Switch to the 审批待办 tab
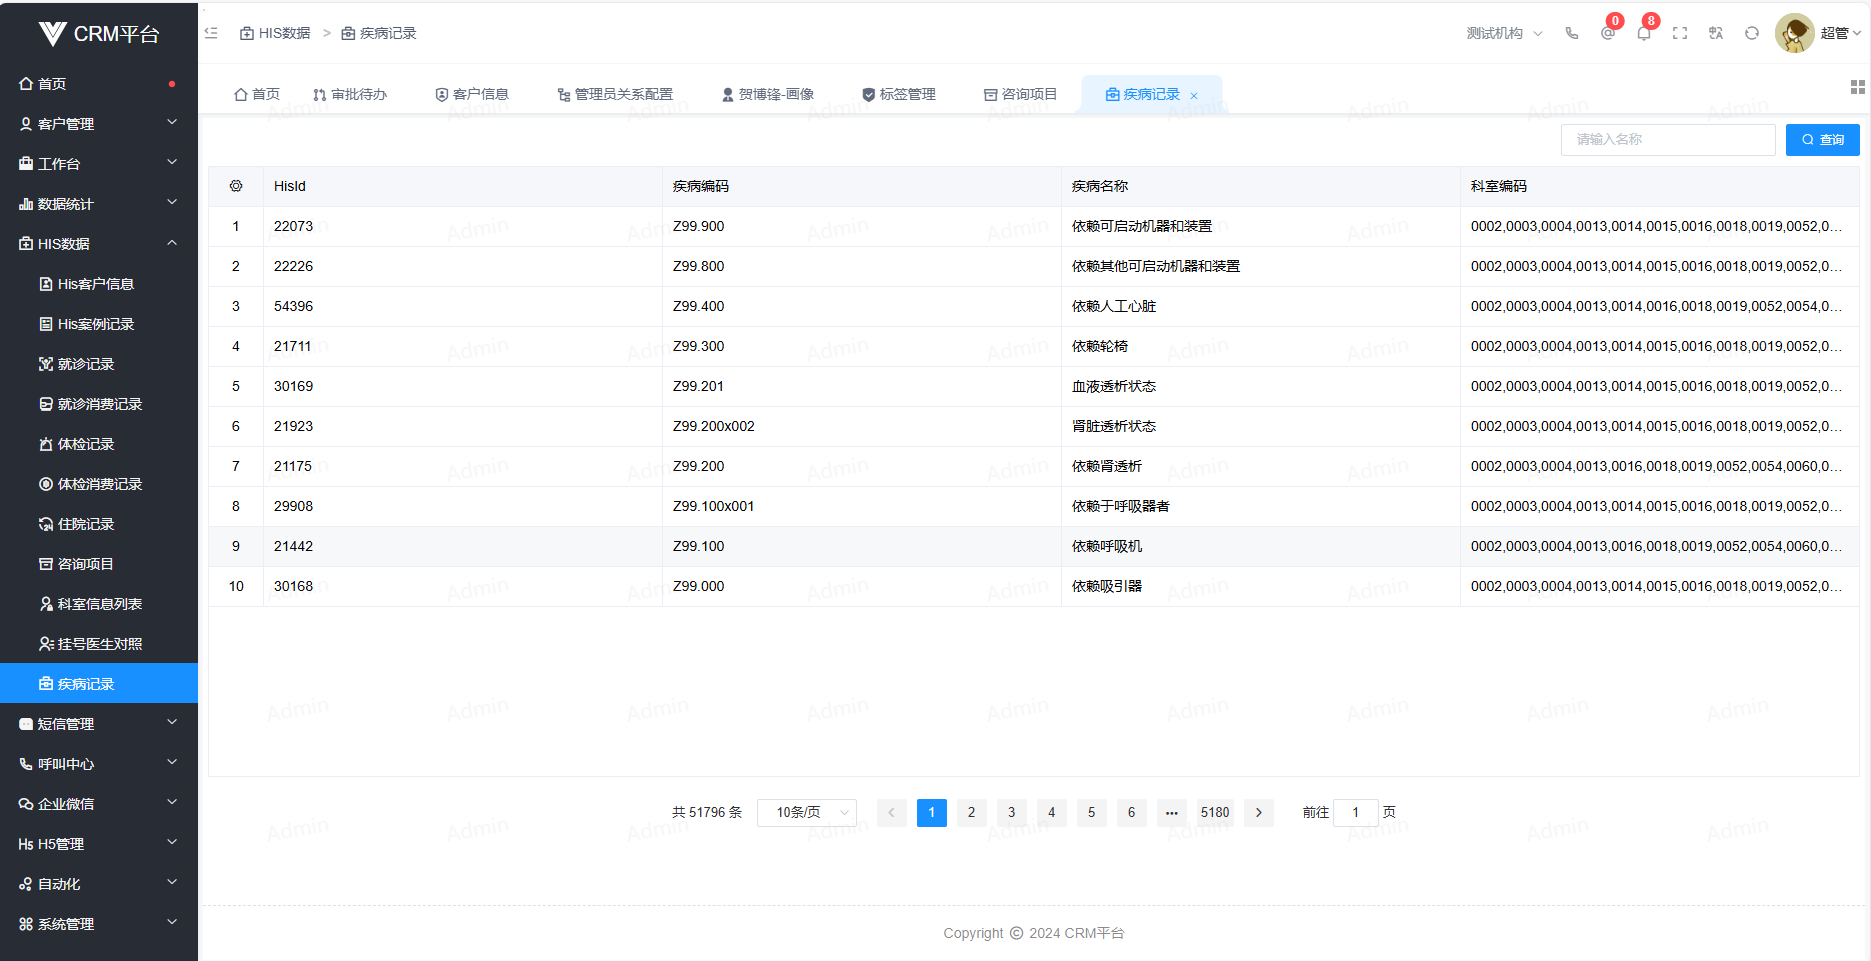 pos(350,94)
